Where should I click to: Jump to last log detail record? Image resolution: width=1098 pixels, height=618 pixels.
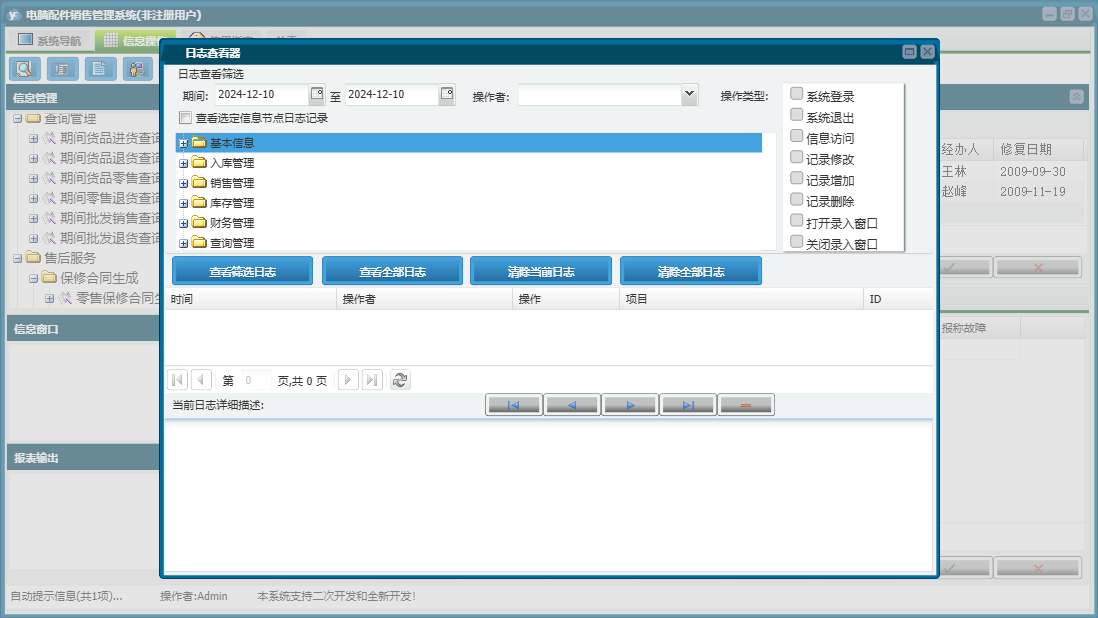[x=688, y=405]
